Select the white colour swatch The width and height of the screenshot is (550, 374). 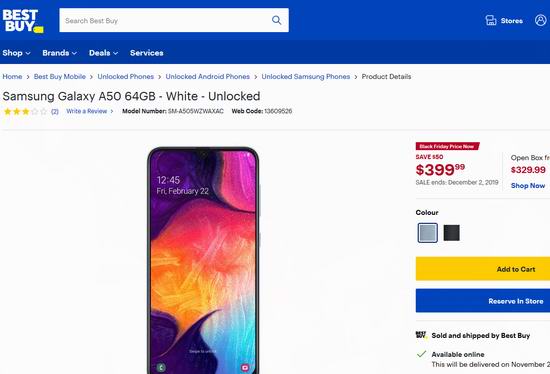tap(428, 233)
